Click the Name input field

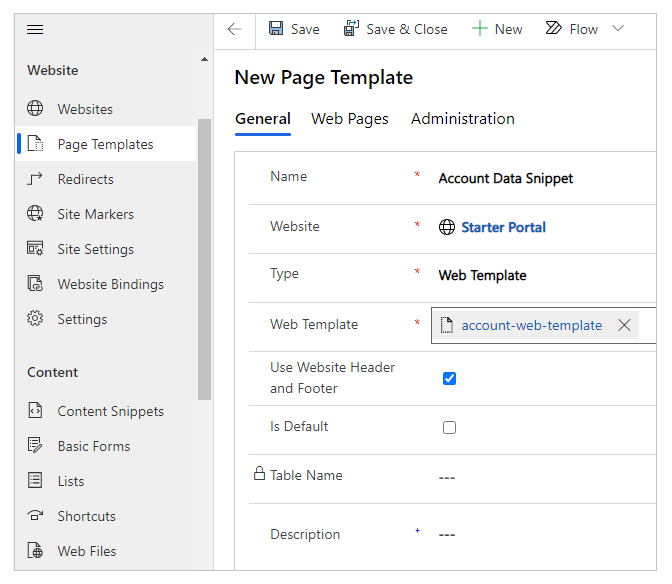540,179
